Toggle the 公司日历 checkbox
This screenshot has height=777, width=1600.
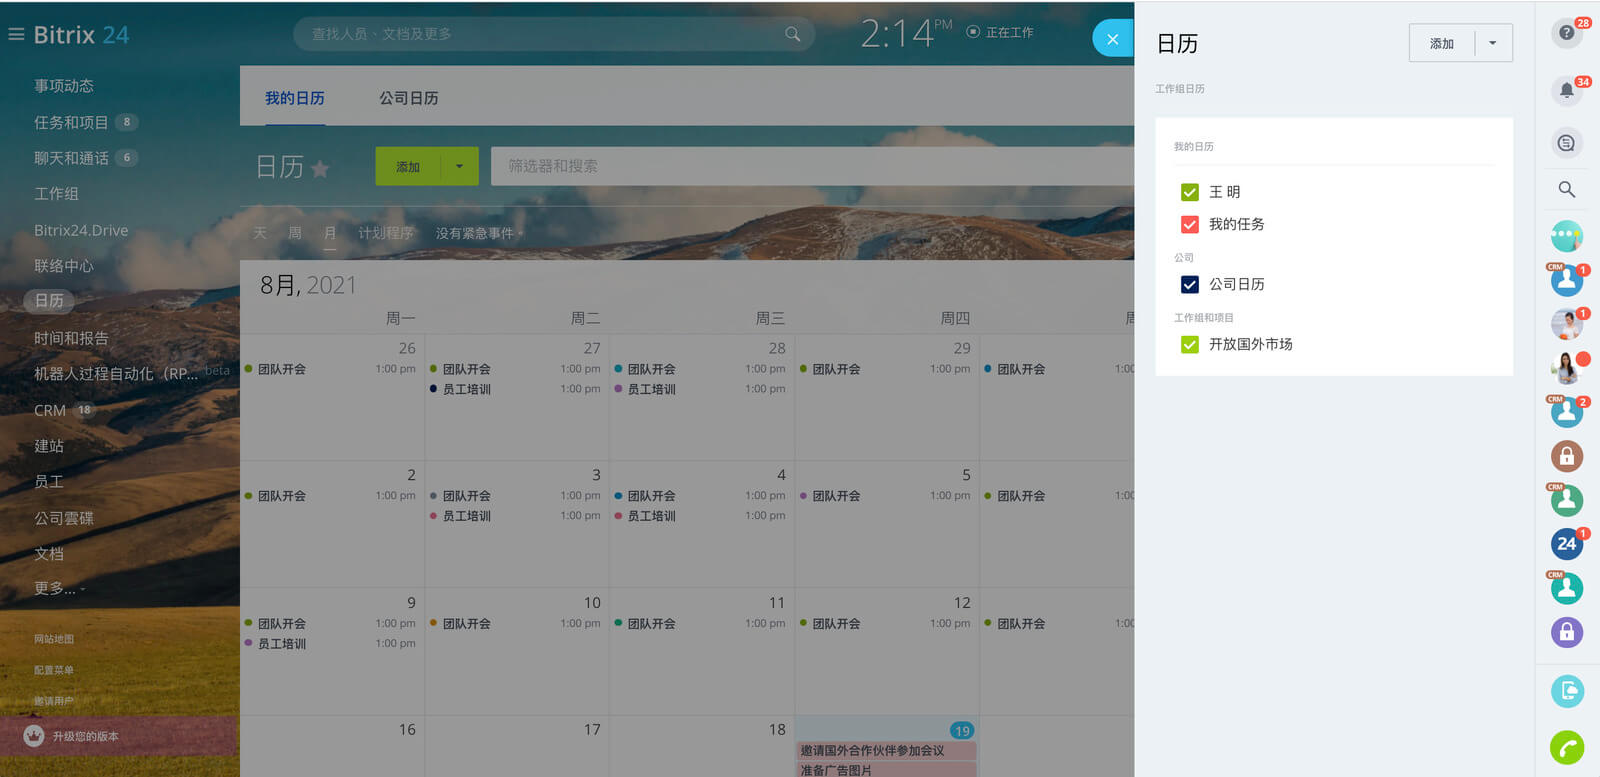[1190, 284]
